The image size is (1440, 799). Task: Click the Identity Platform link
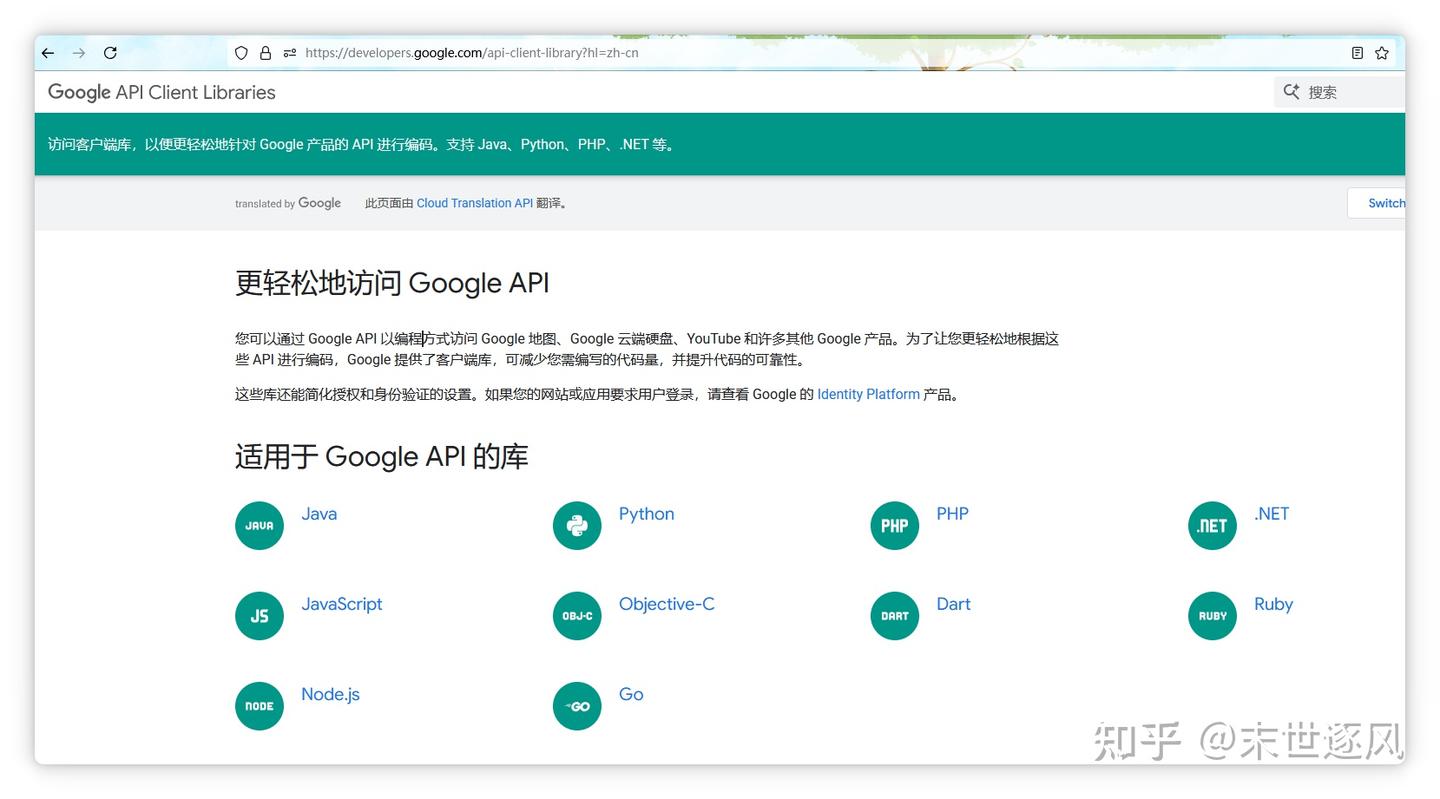coord(868,394)
